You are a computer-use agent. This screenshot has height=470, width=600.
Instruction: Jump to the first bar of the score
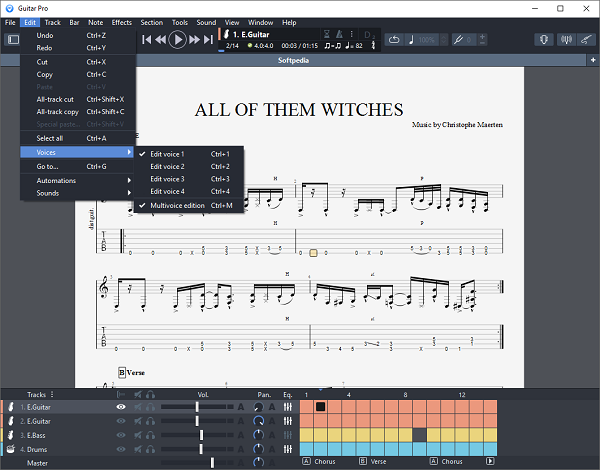click(146, 39)
